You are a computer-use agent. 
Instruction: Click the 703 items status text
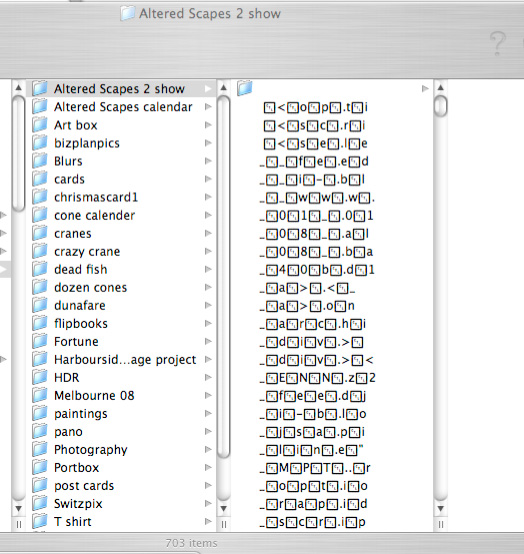[x=191, y=543]
